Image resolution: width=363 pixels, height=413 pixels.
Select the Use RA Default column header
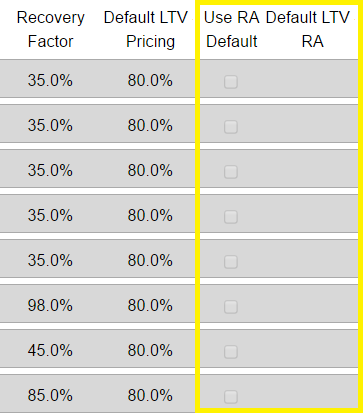[x=232, y=29]
